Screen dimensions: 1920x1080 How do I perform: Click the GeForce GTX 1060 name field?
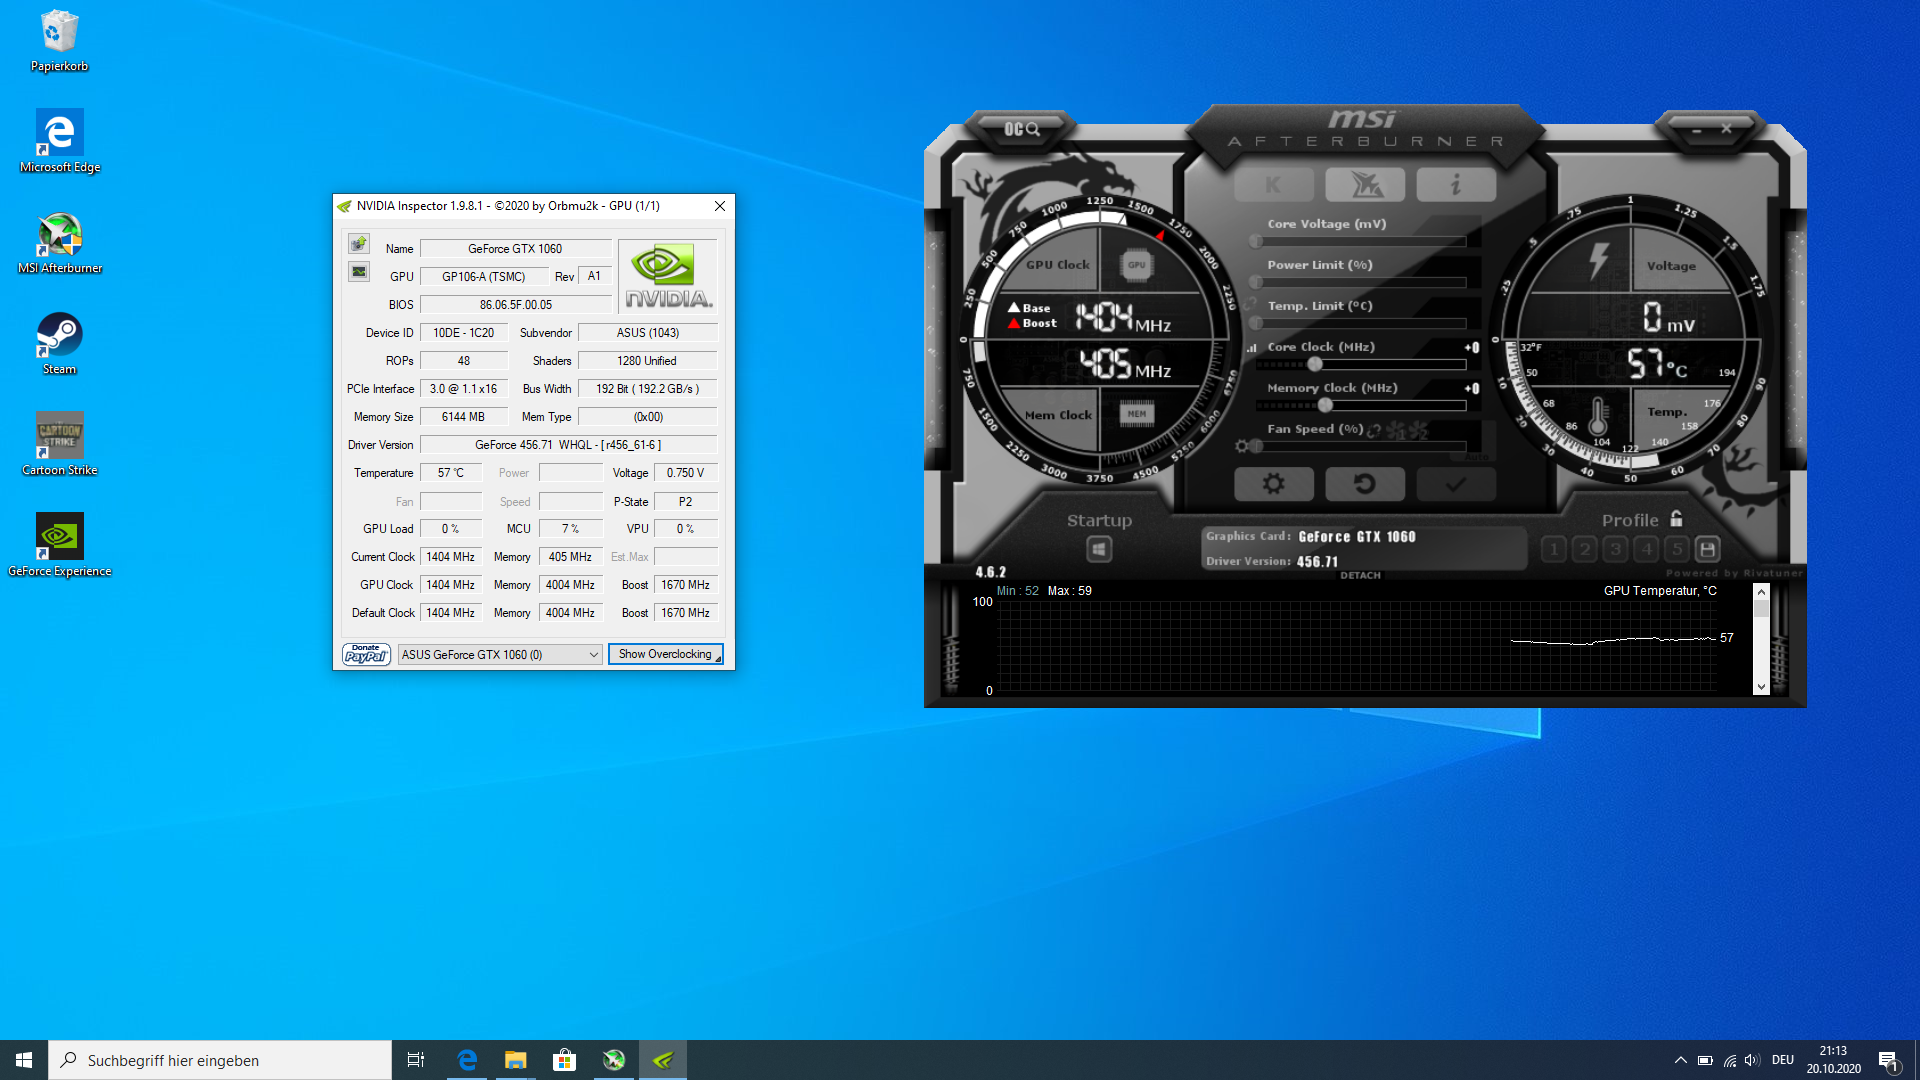[515, 249]
